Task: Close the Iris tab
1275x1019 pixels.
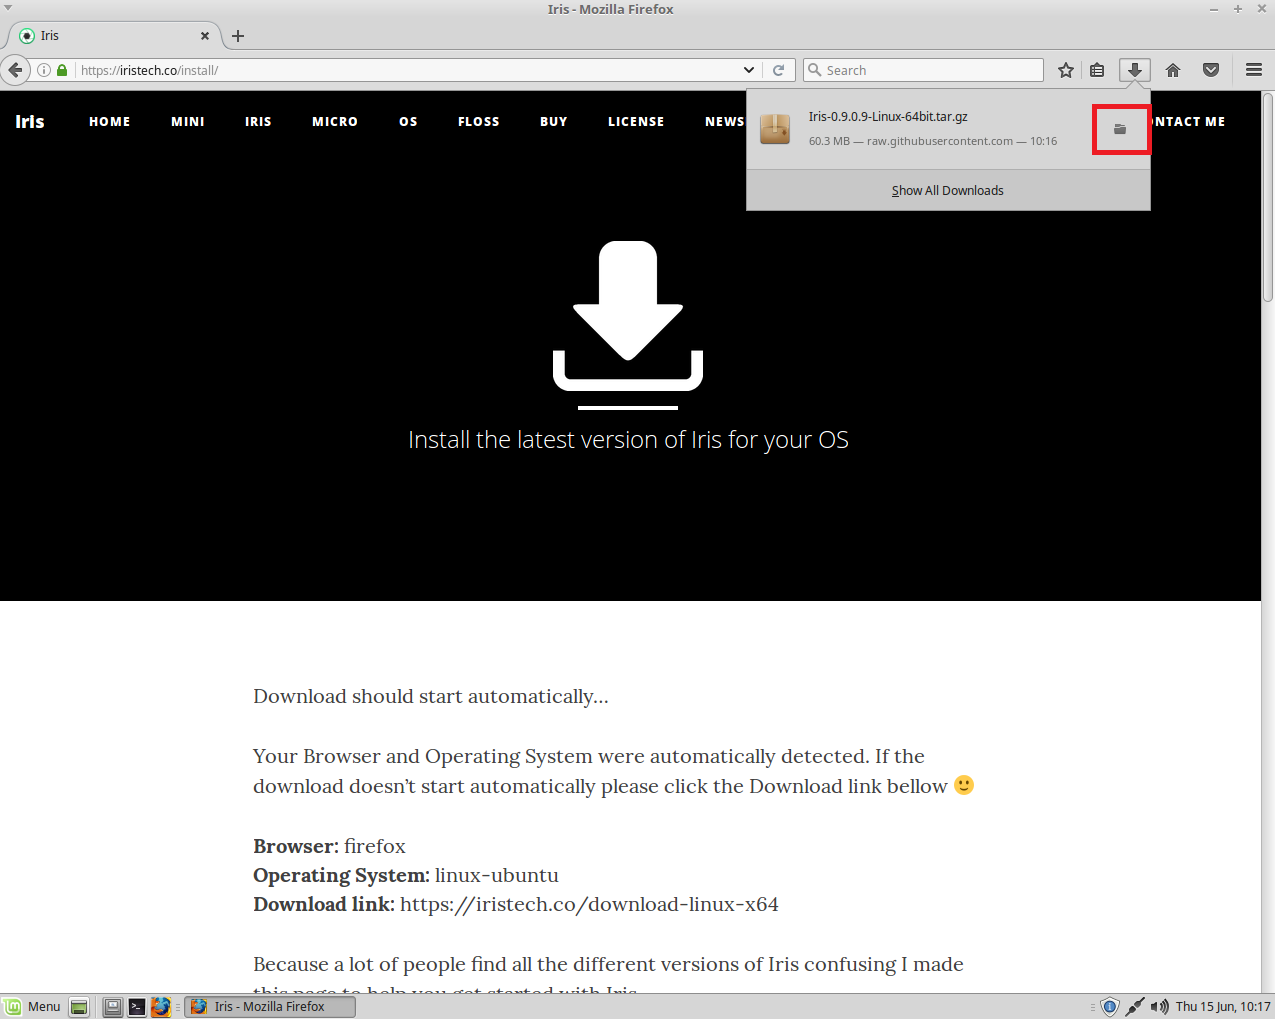Action: (205, 35)
